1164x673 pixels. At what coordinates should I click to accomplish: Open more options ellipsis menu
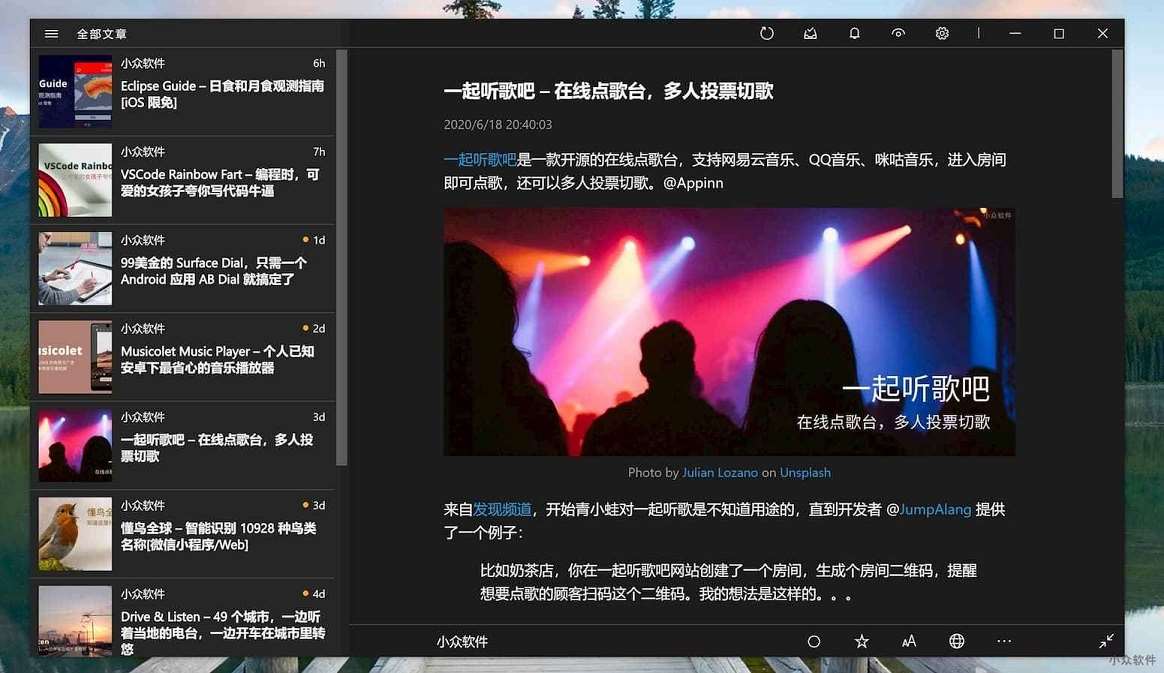tap(1004, 641)
